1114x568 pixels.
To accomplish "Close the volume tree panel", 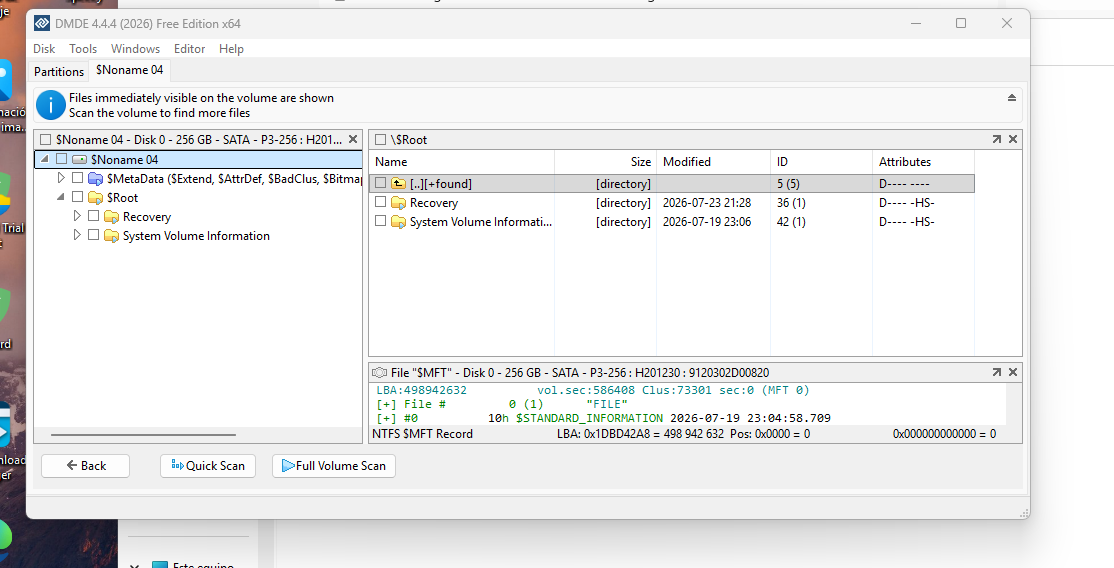I will pyautogui.click(x=352, y=139).
